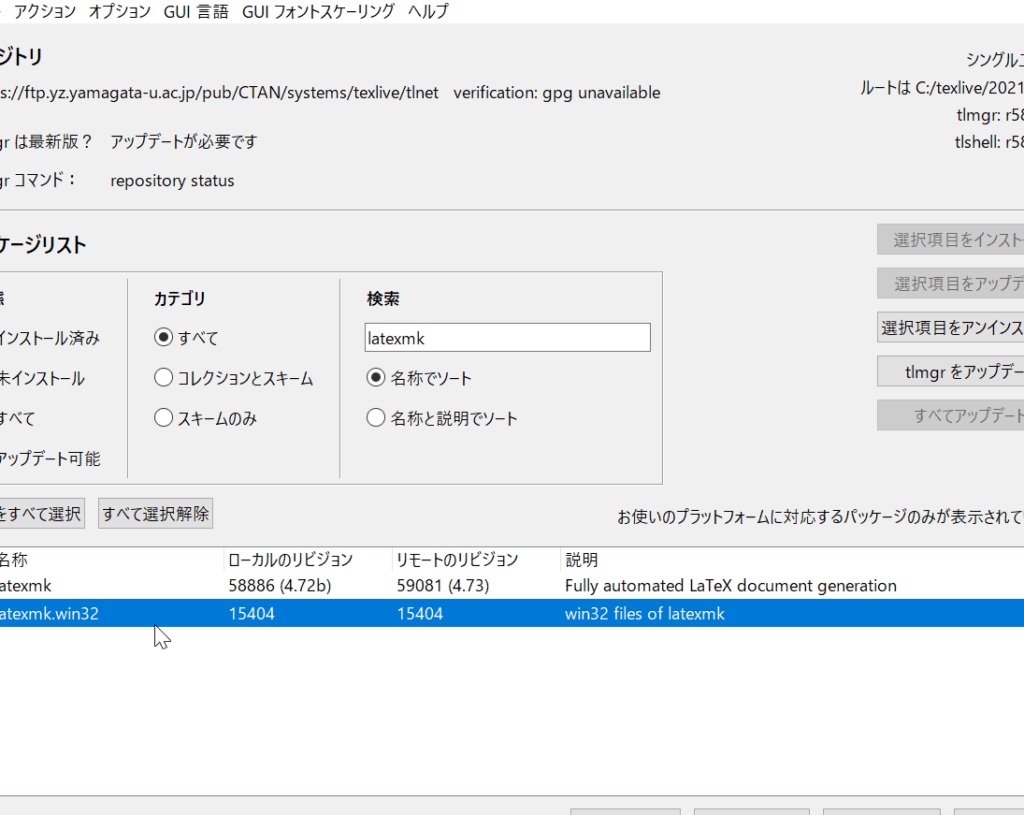Open the GUI 言語 menu
This screenshot has width=1024, height=815.
coord(196,12)
